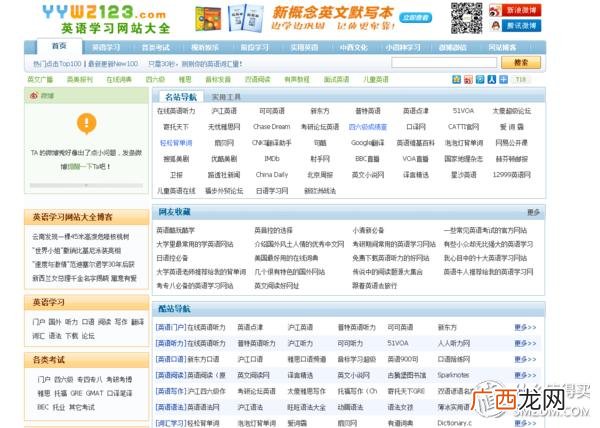Open the 中西文化 navigation tab
This screenshot has height=428, width=600.
pos(354,47)
